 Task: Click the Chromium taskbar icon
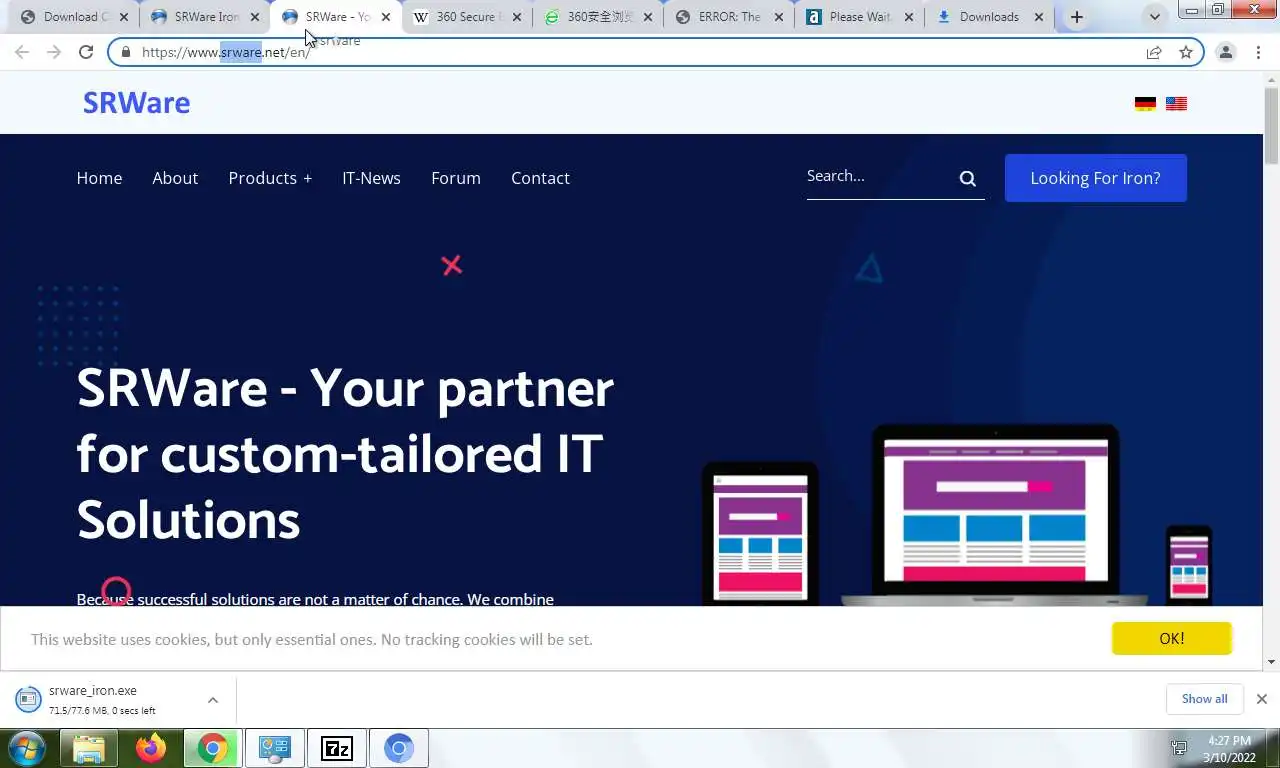[399, 748]
